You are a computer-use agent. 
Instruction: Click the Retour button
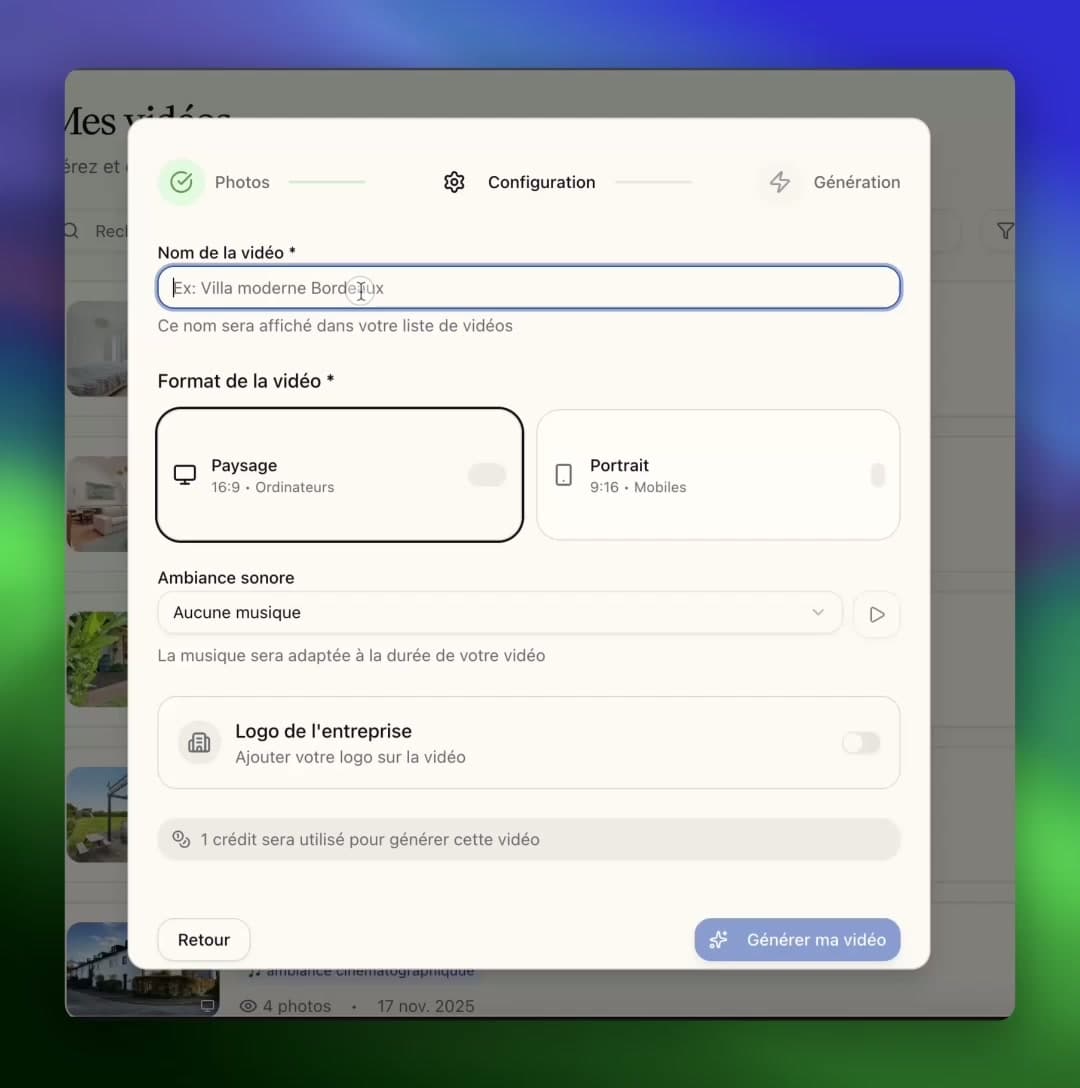[203, 940]
